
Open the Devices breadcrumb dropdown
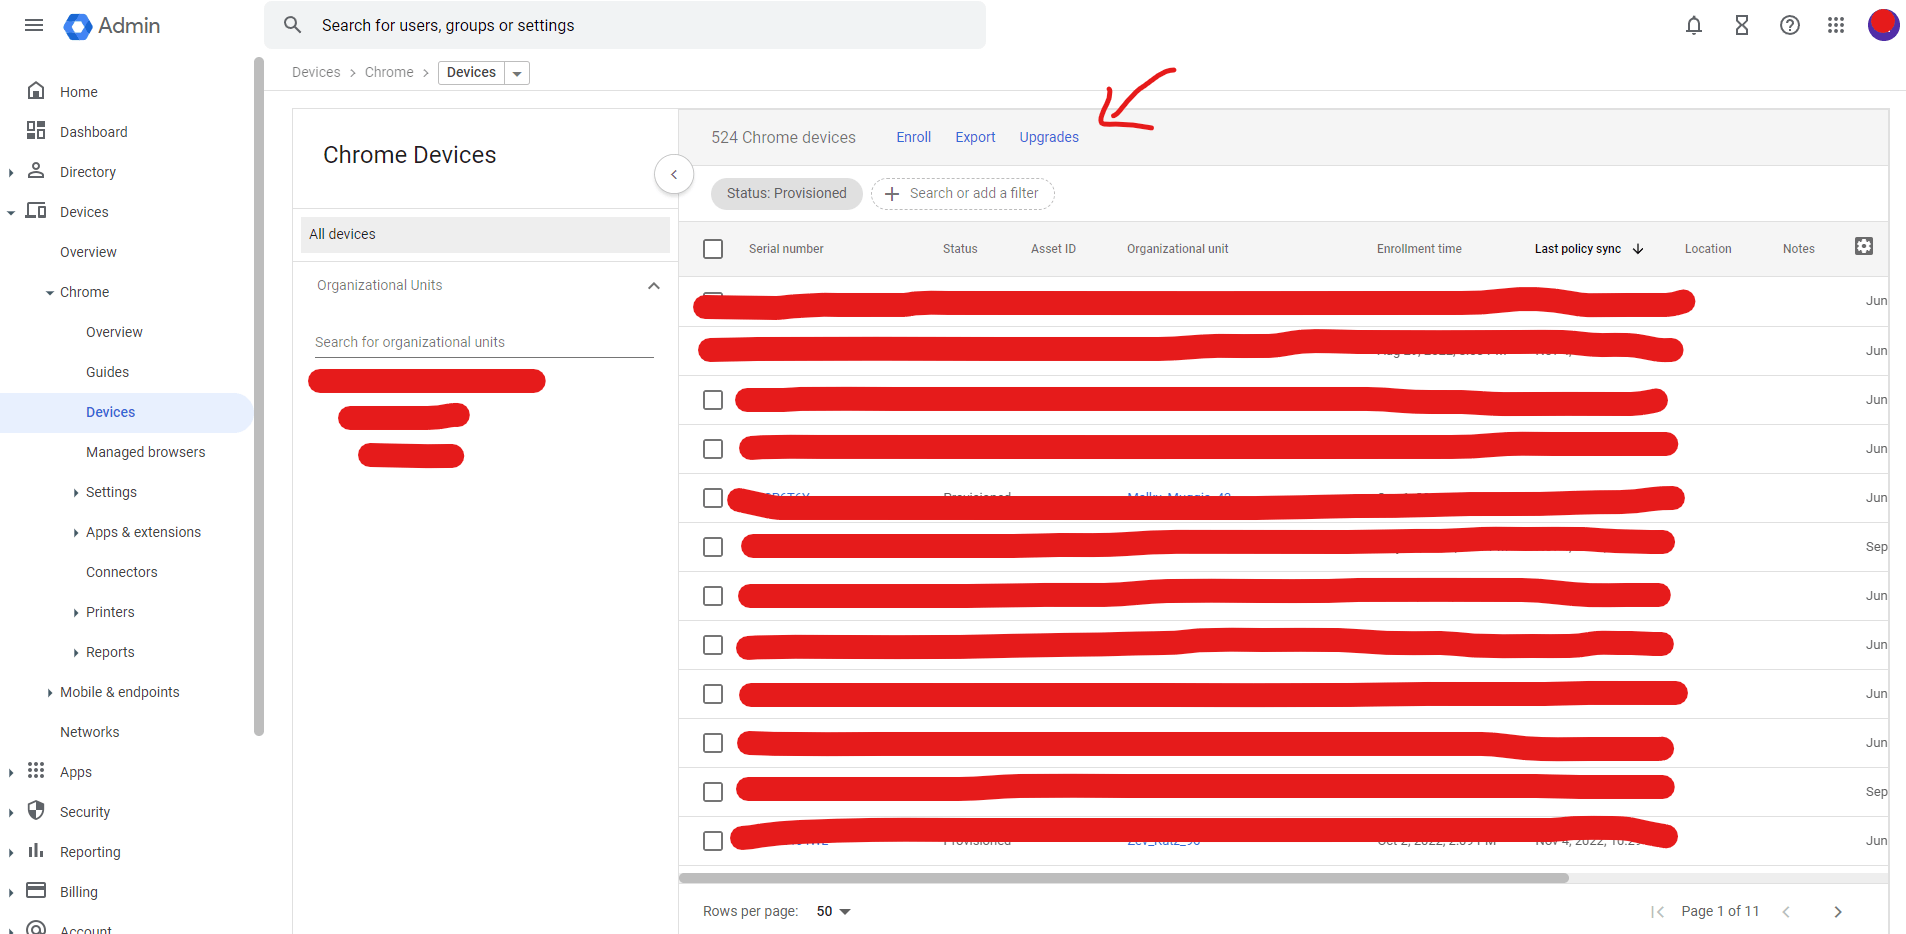516,72
